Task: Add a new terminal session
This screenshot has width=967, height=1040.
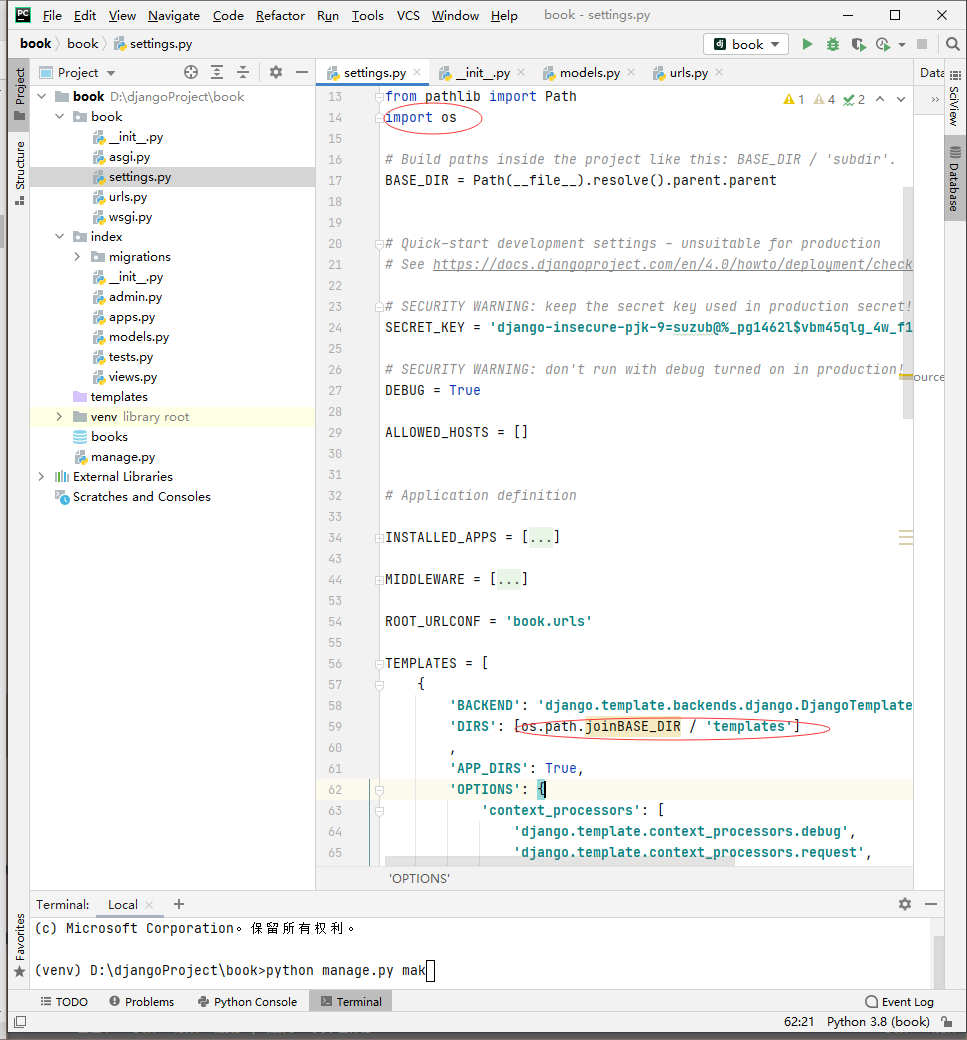Action: (x=179, y=904)
